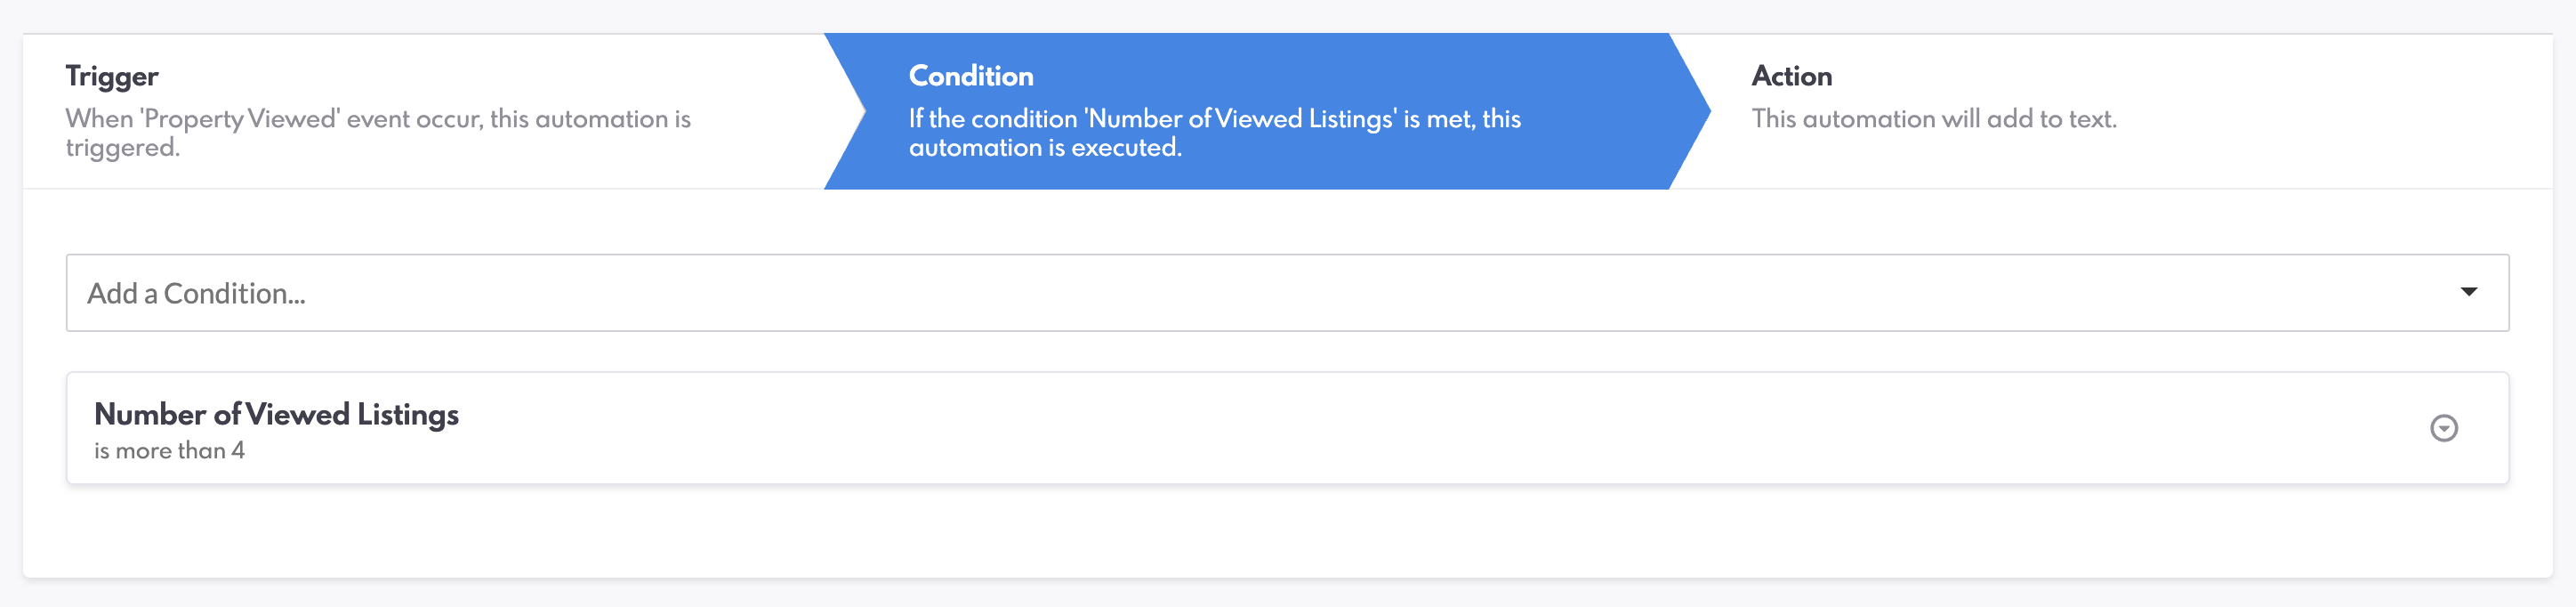Screen dimensions: 2576x607
Task: Go to the Action step
Action: pos(2100,111)
